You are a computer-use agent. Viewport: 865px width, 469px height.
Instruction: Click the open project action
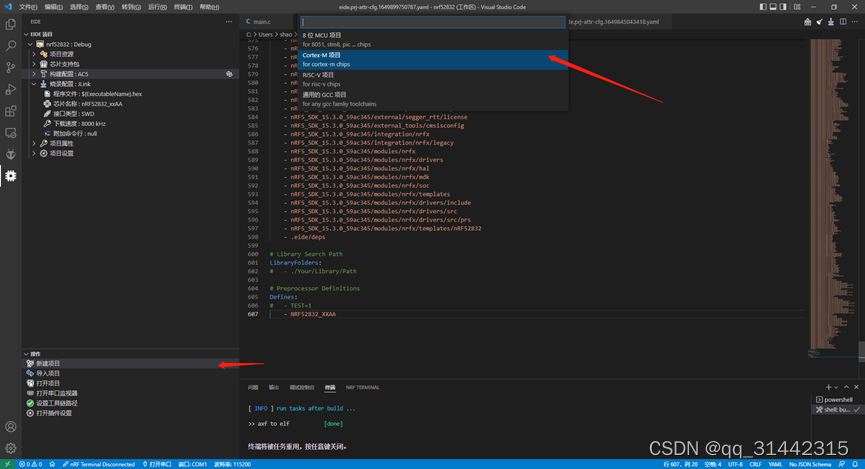(x=130, y=383)
